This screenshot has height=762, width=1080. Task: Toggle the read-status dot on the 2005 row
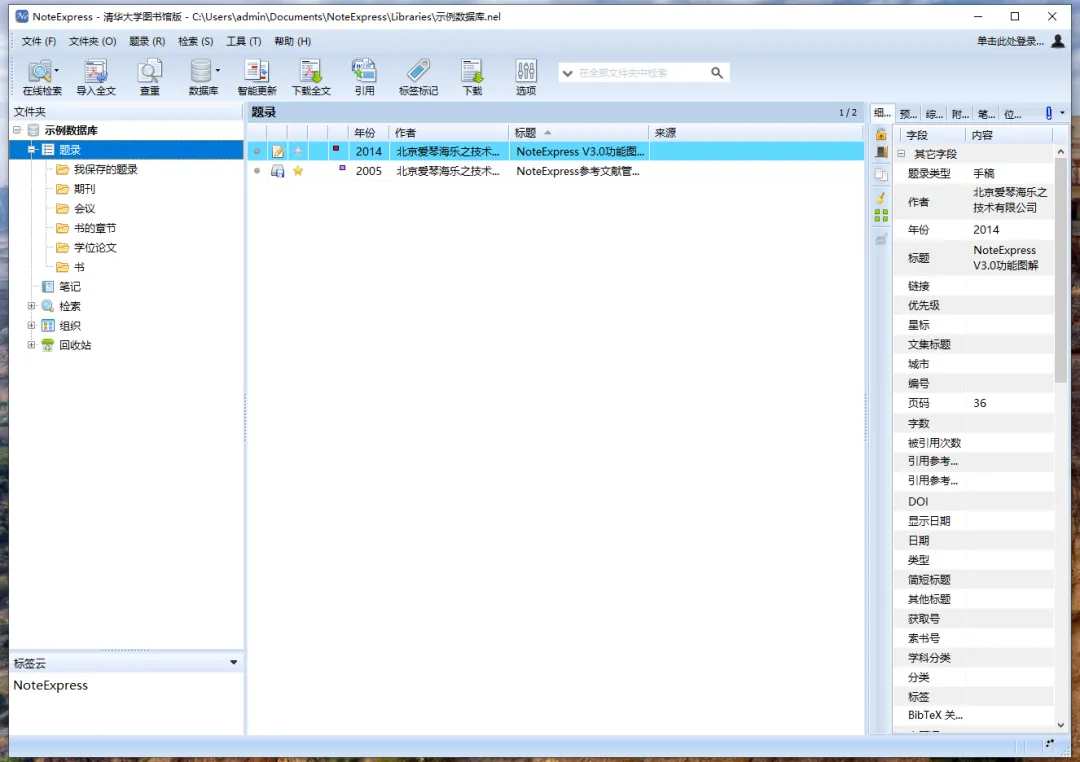[257, 170]
